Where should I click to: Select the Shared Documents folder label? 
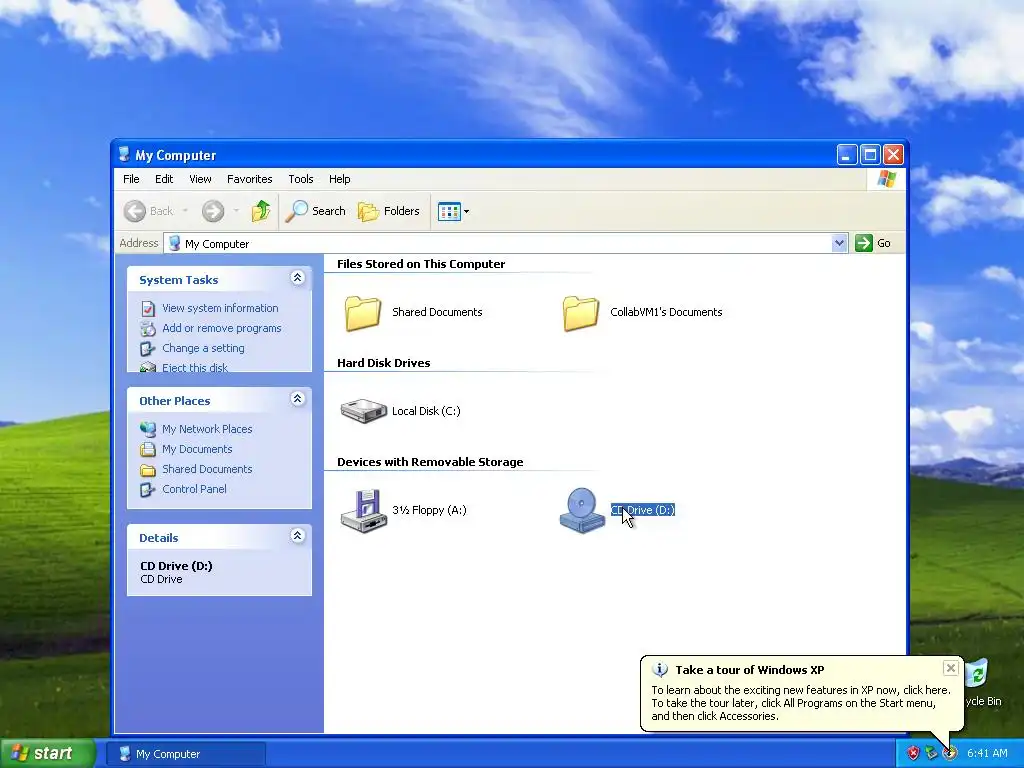click(x=437, y=313)
